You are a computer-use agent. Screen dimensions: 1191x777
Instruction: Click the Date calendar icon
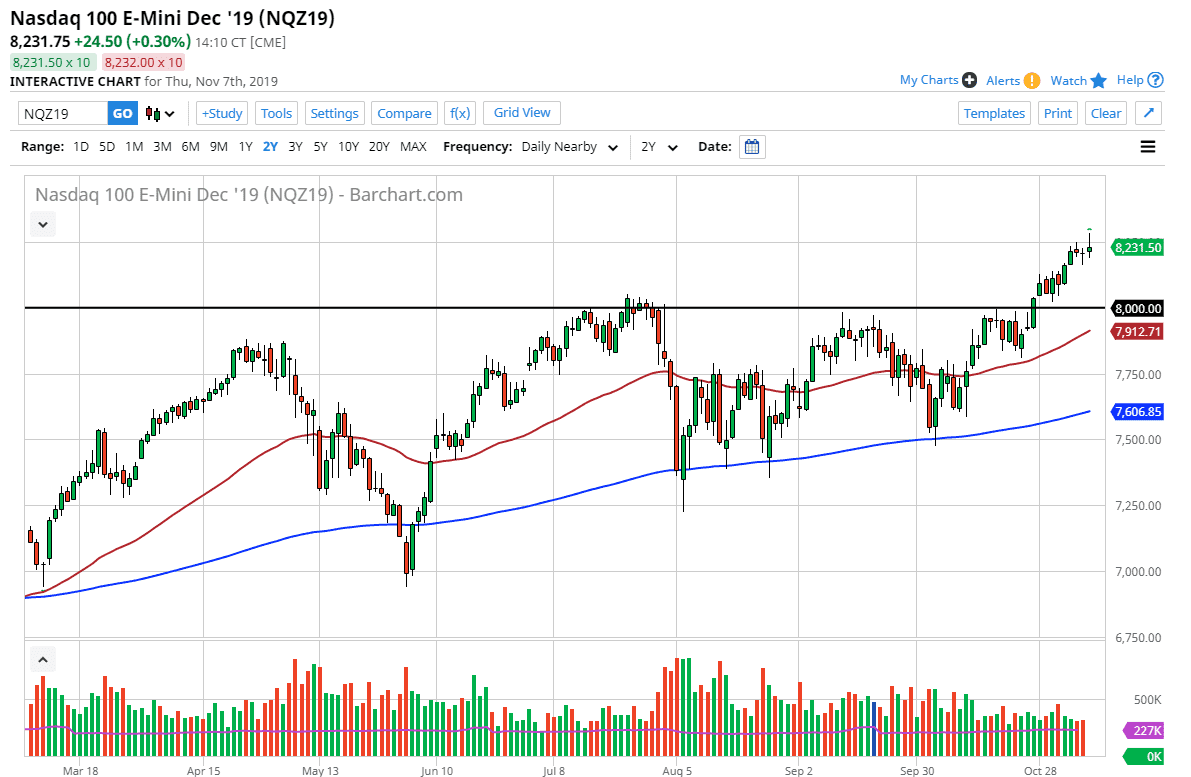point(751,146)
